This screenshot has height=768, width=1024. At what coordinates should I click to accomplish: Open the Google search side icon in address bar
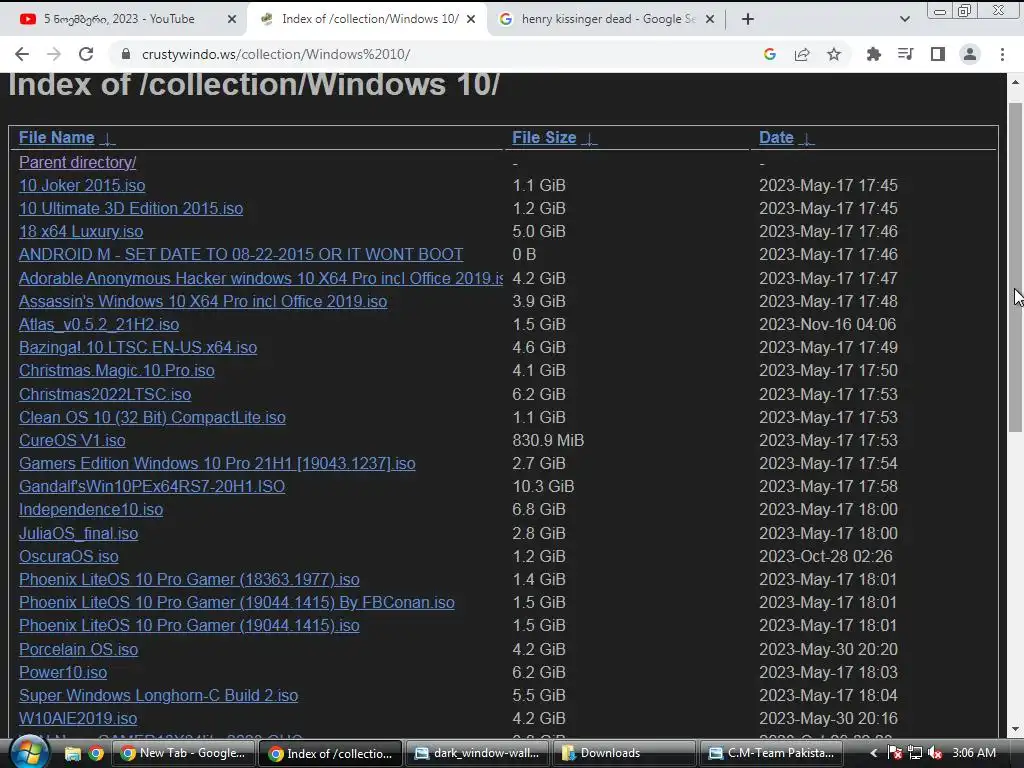click(x=770, y=54)
